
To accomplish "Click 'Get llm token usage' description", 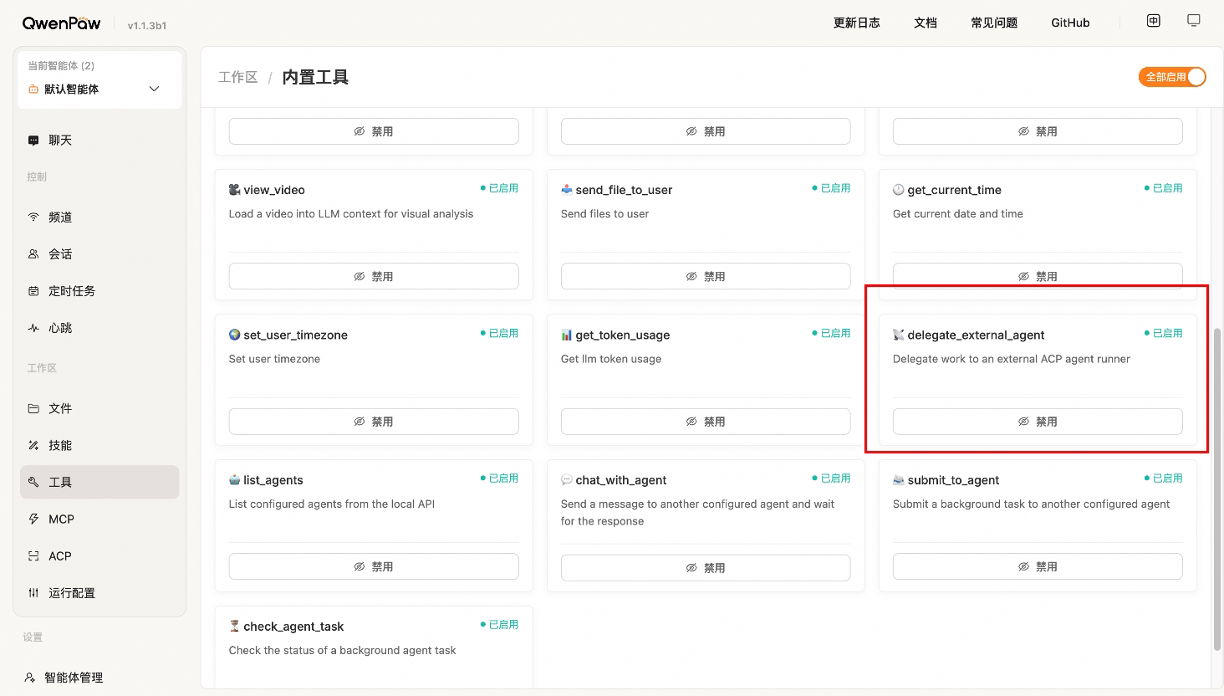I will click(x=611, y=359).
